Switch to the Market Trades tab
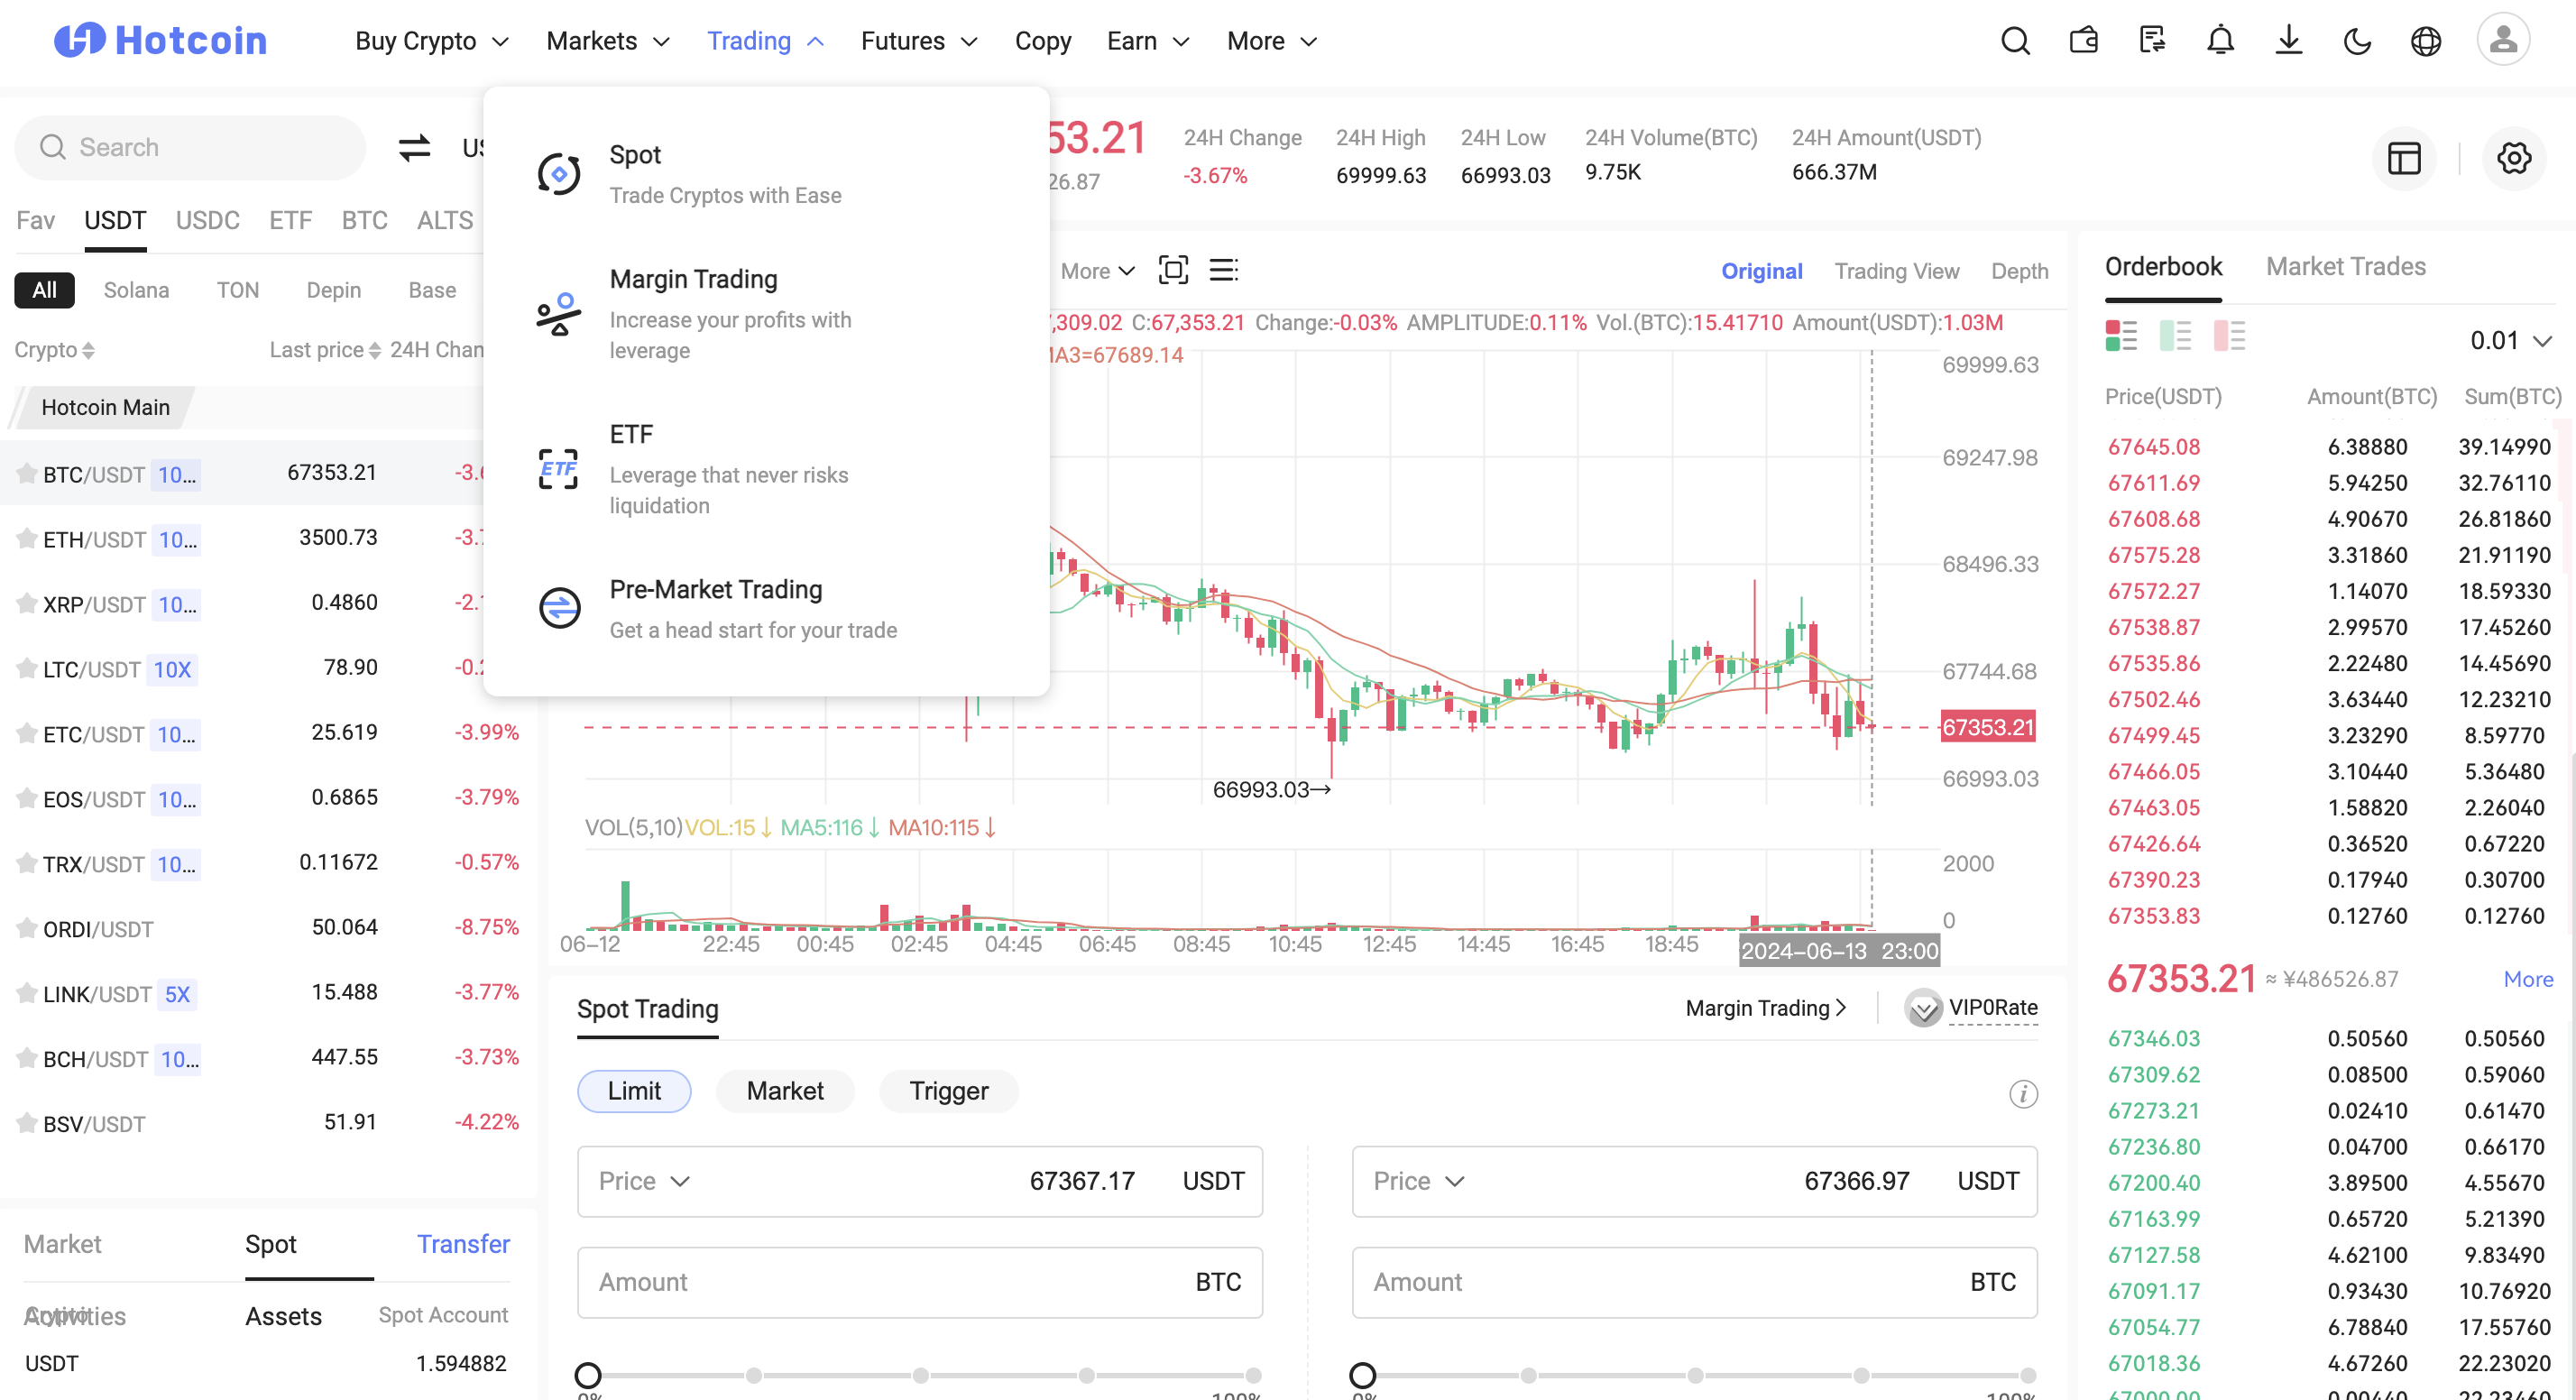Image resolution: width=2576 pixels, height=1400 pixels. [x=2345, y=266]
